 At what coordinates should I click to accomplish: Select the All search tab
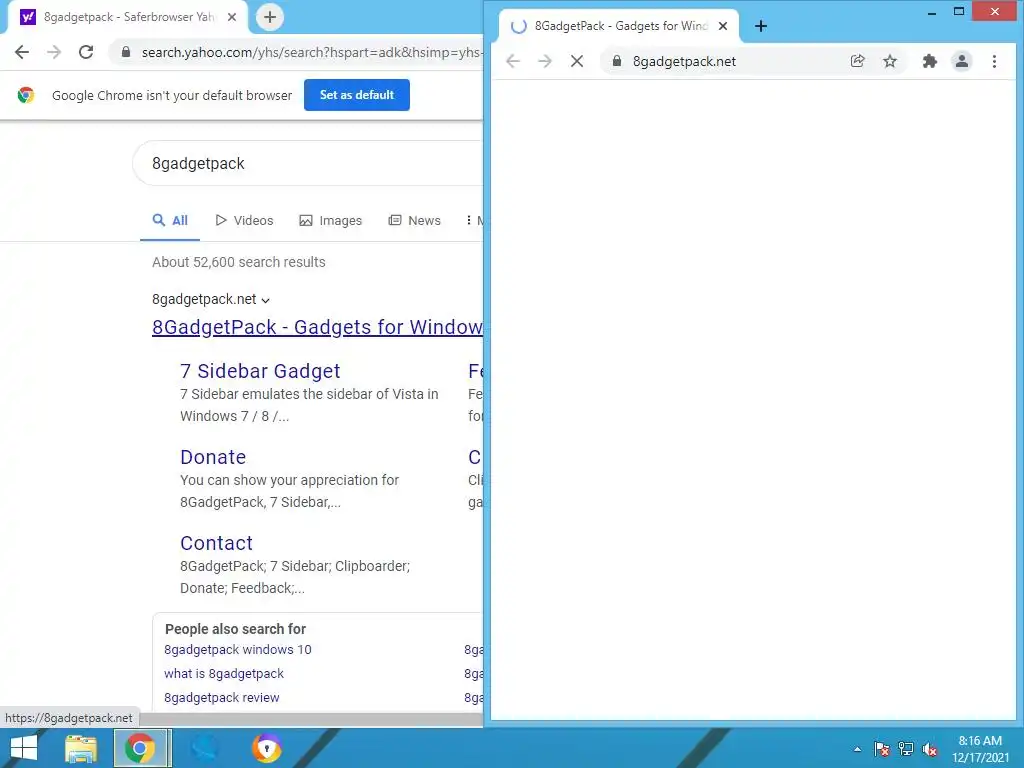(170, 221)
